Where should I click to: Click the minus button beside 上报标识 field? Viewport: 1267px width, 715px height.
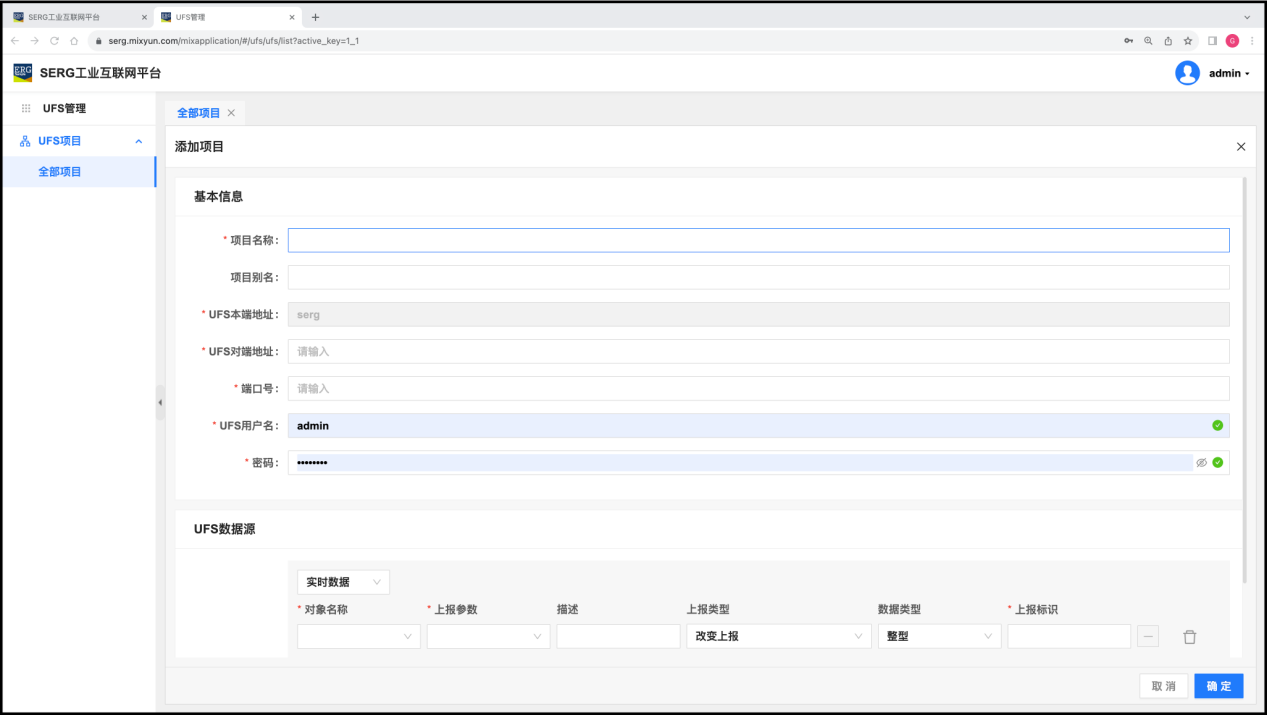pos(1148,637)
